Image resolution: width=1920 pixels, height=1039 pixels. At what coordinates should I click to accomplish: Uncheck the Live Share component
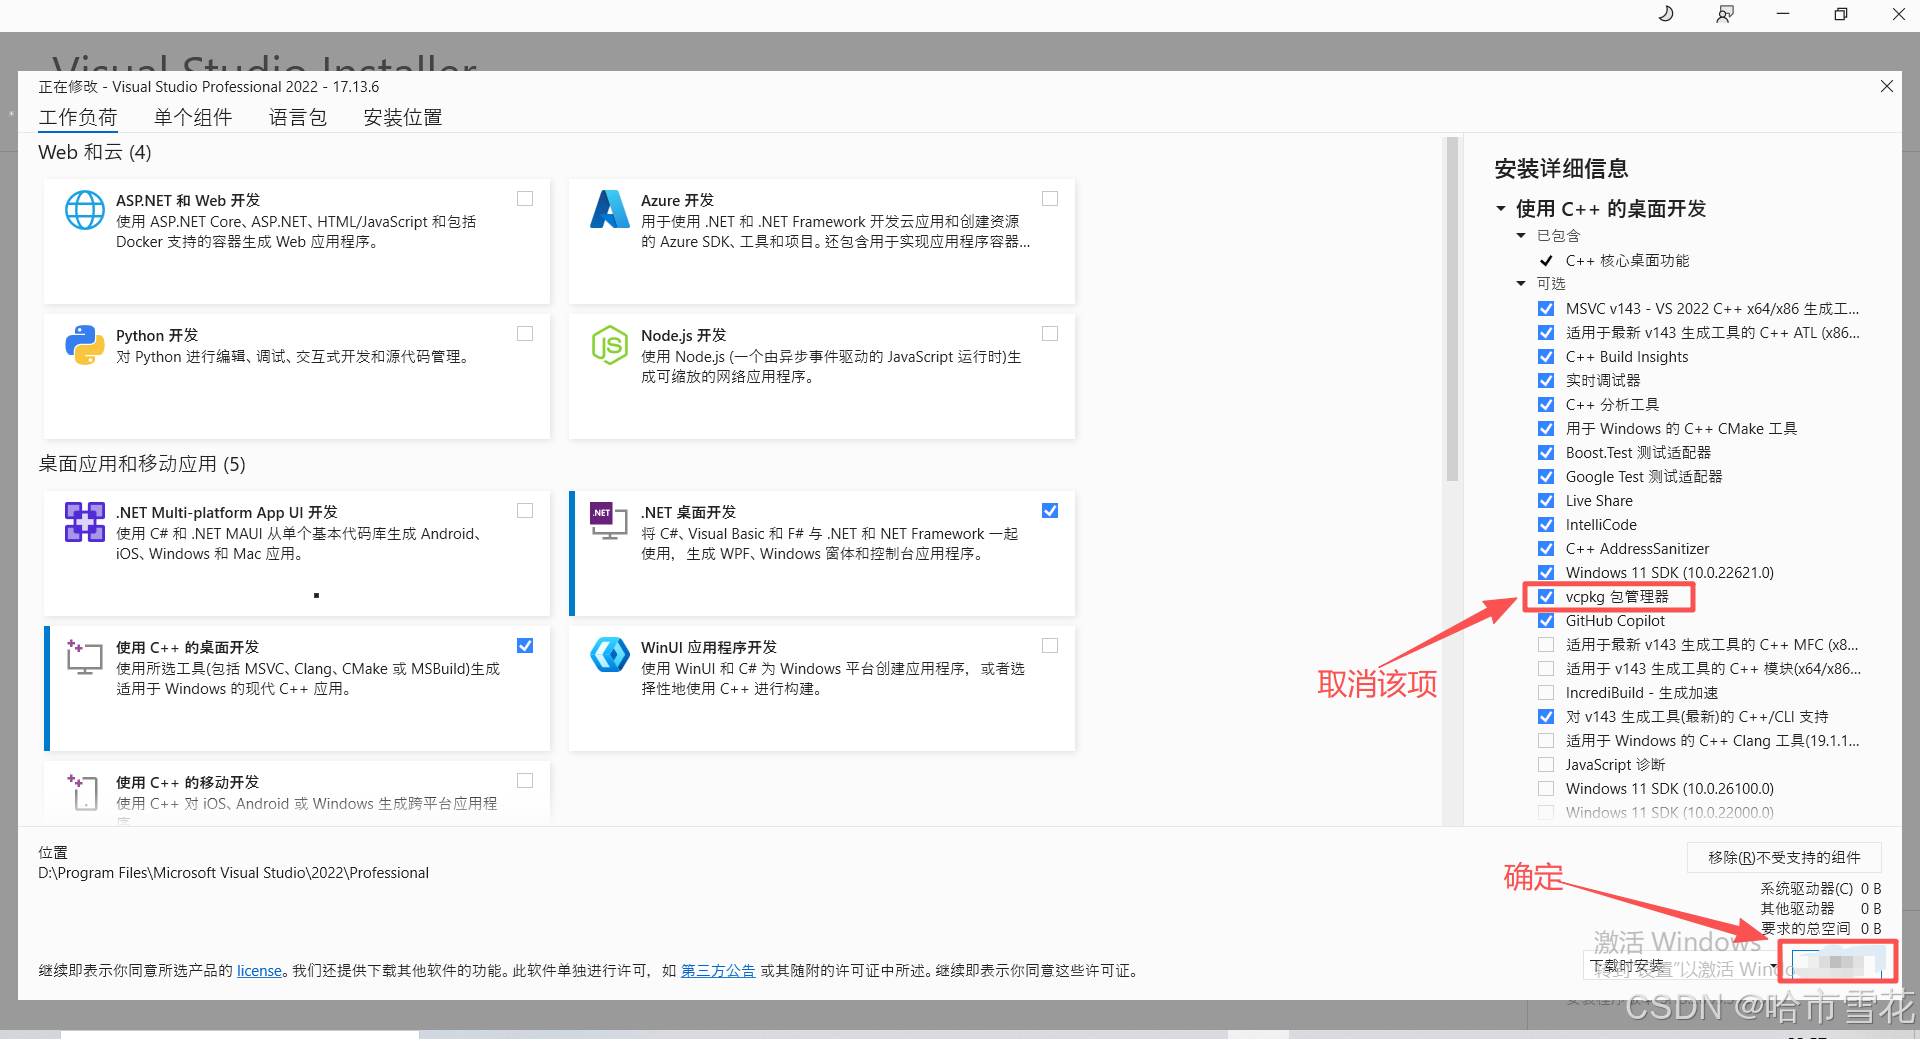1546,501
